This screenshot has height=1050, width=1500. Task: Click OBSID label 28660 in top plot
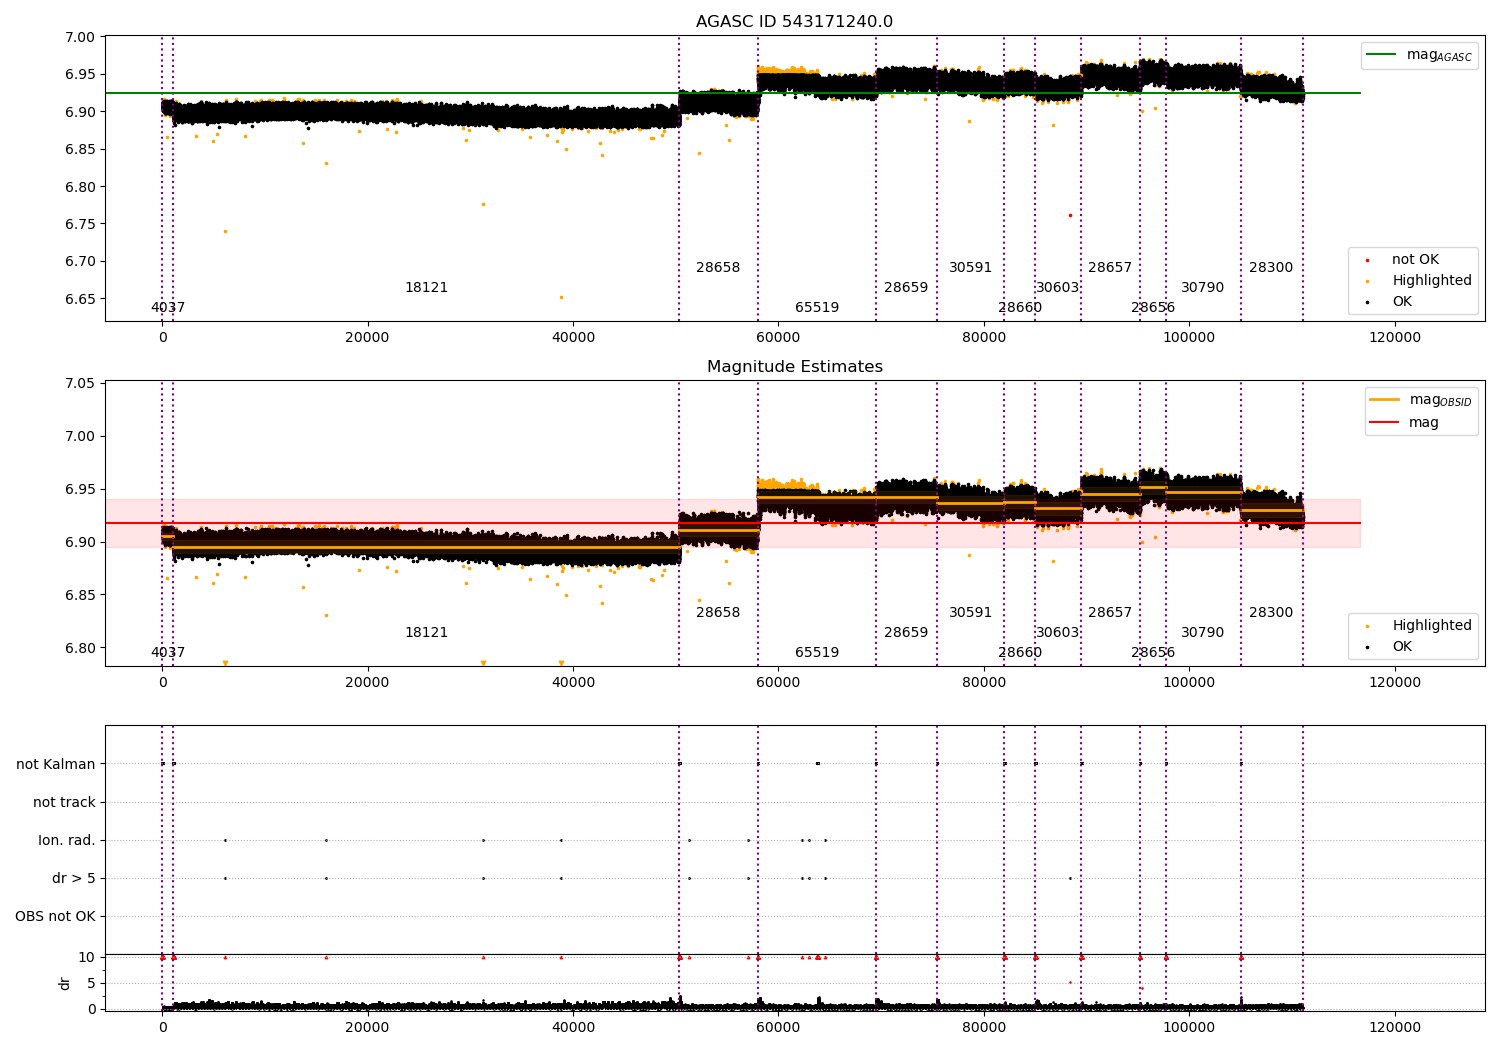tap(1020, 308)
